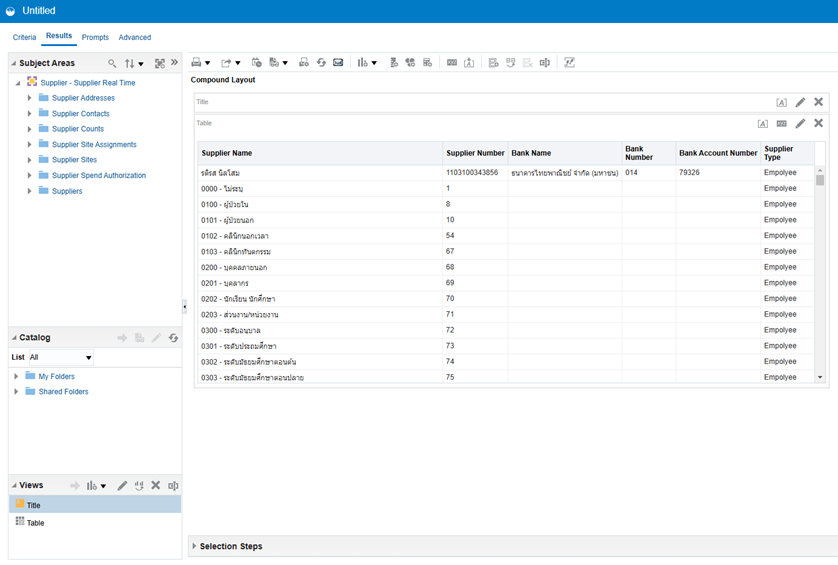Expand the Supplier Contacts folder
838x565 pixels.
tap(29, 113)
